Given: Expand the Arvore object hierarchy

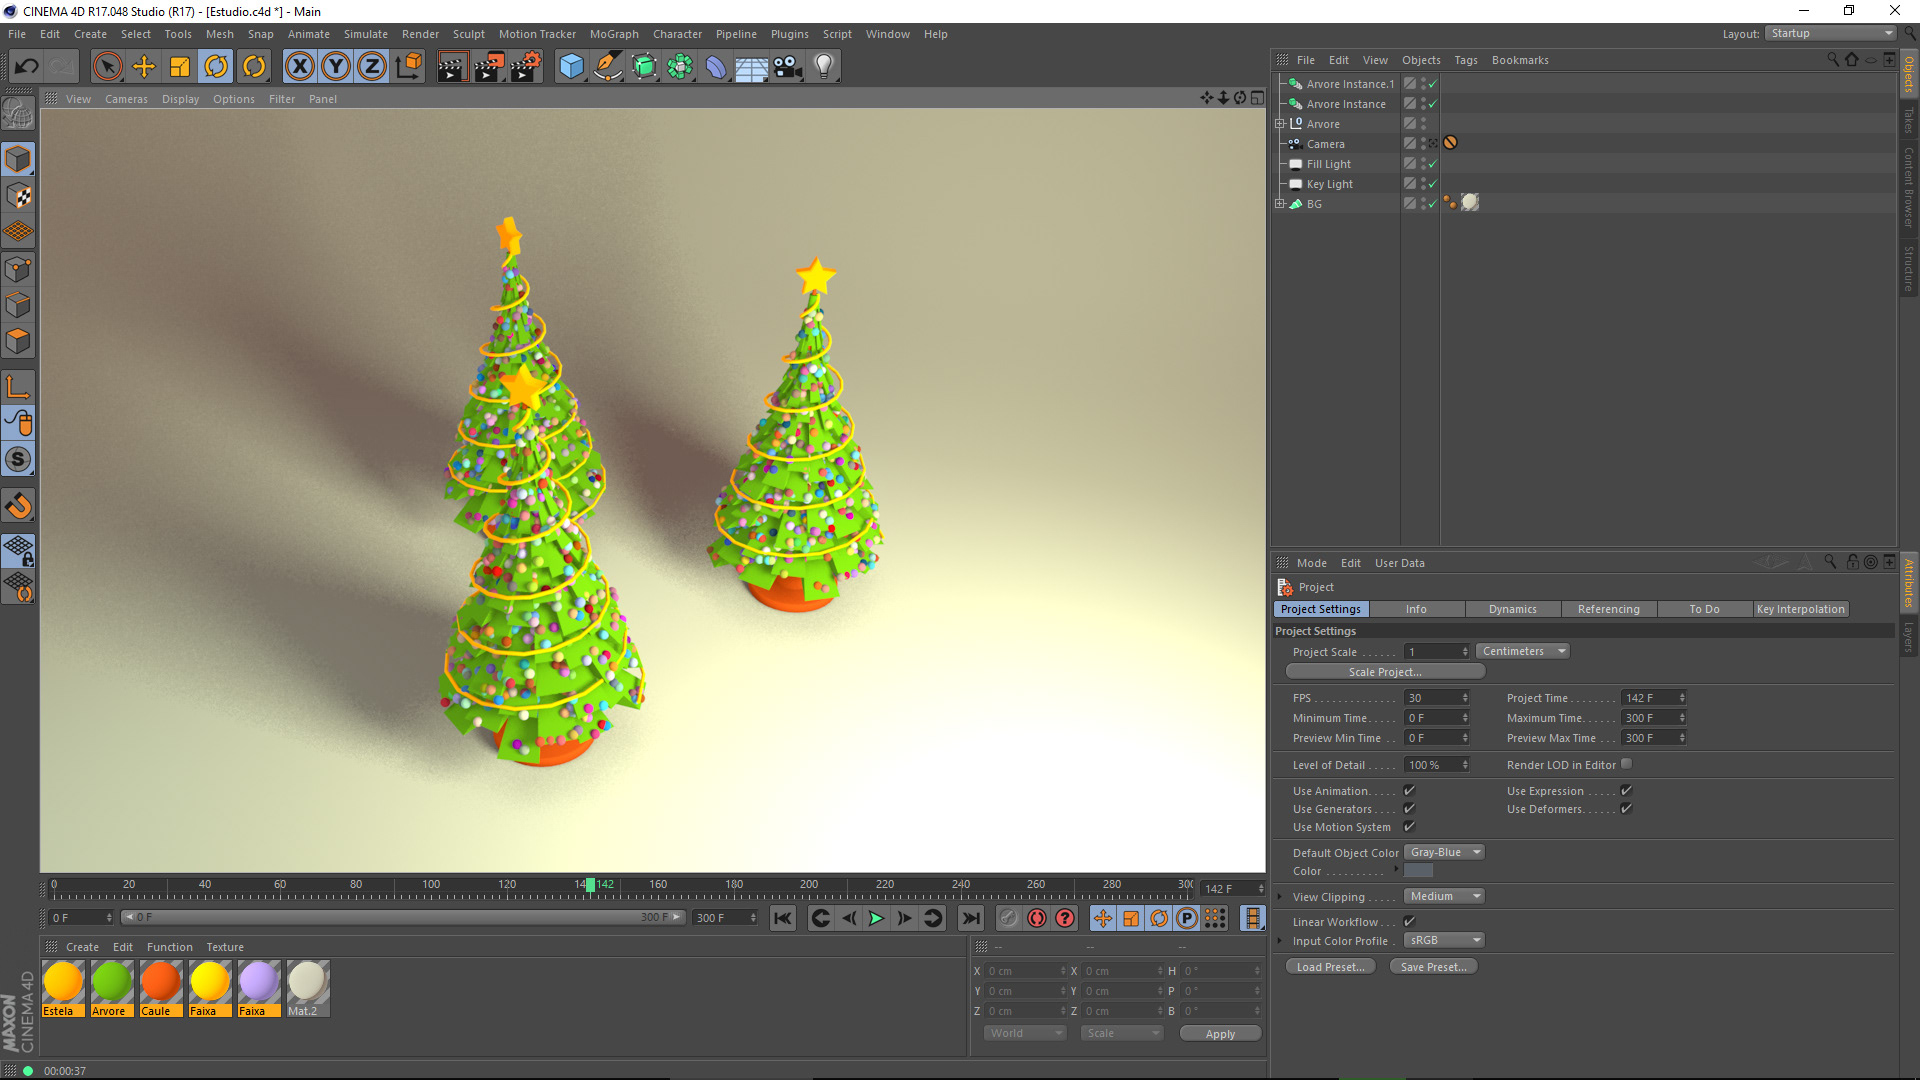Looking at the screenshot, I should (x=1279, y=124).
